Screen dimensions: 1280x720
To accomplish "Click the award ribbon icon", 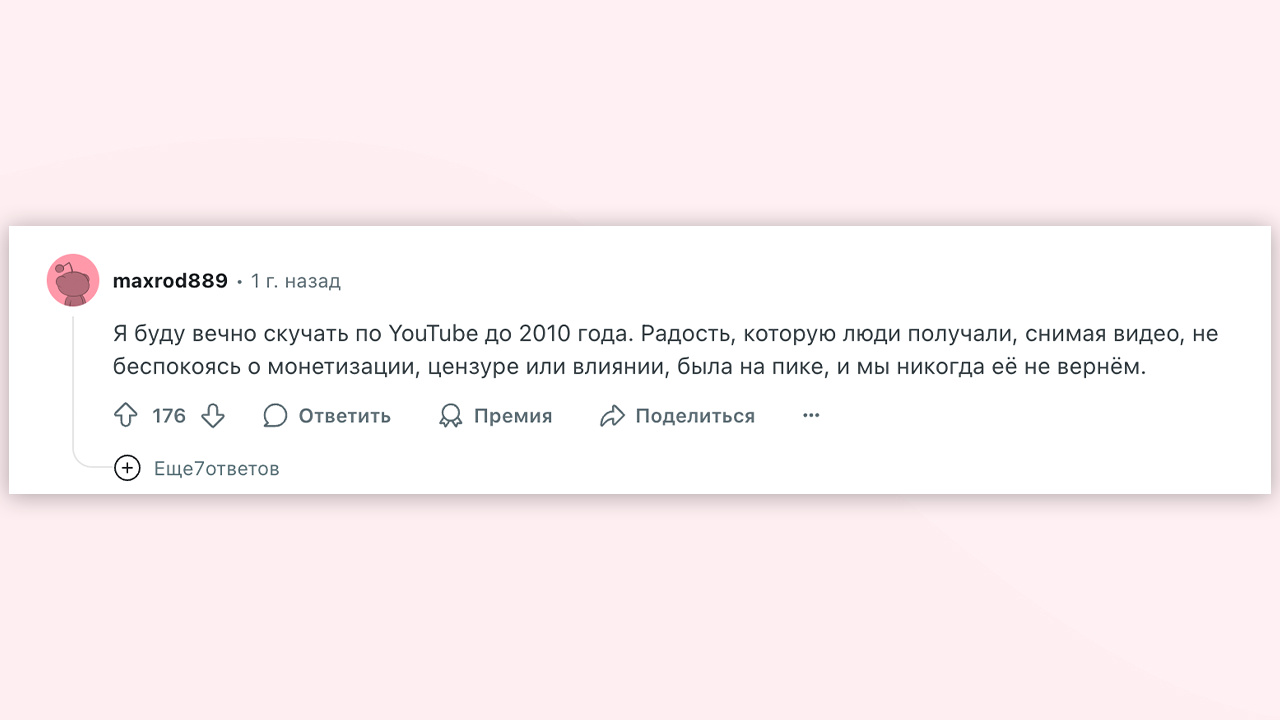I will click(451, 416).
